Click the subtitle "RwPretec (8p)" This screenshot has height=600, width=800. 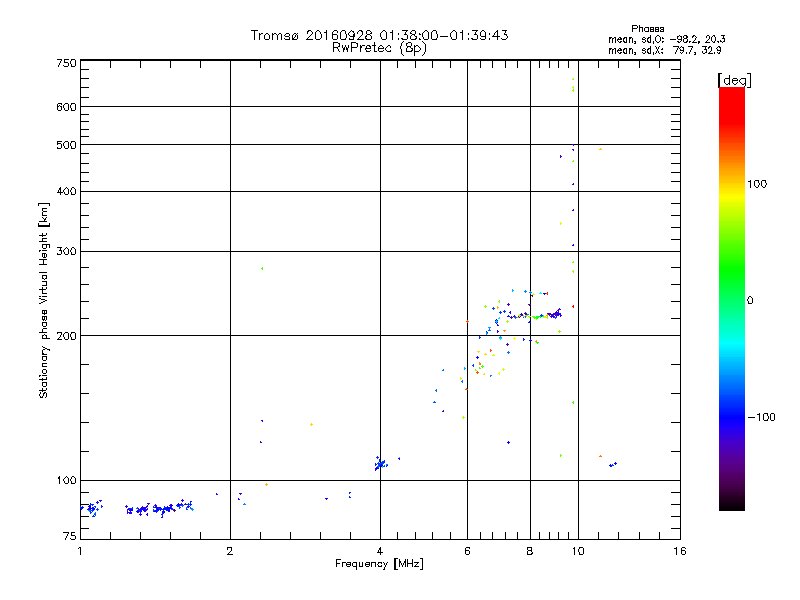point(379,48)
